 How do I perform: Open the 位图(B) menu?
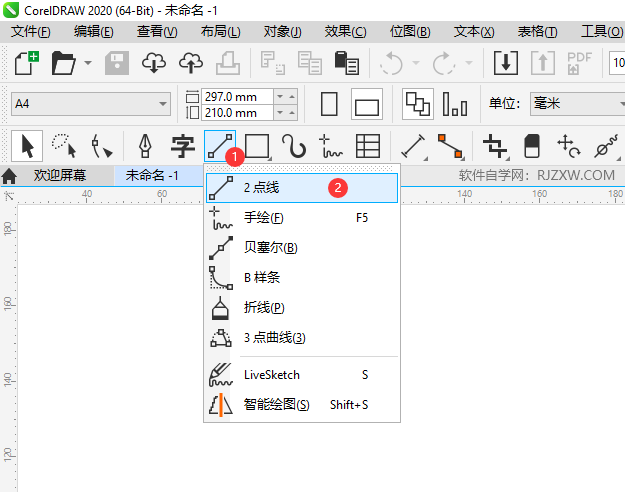(410, 31)
